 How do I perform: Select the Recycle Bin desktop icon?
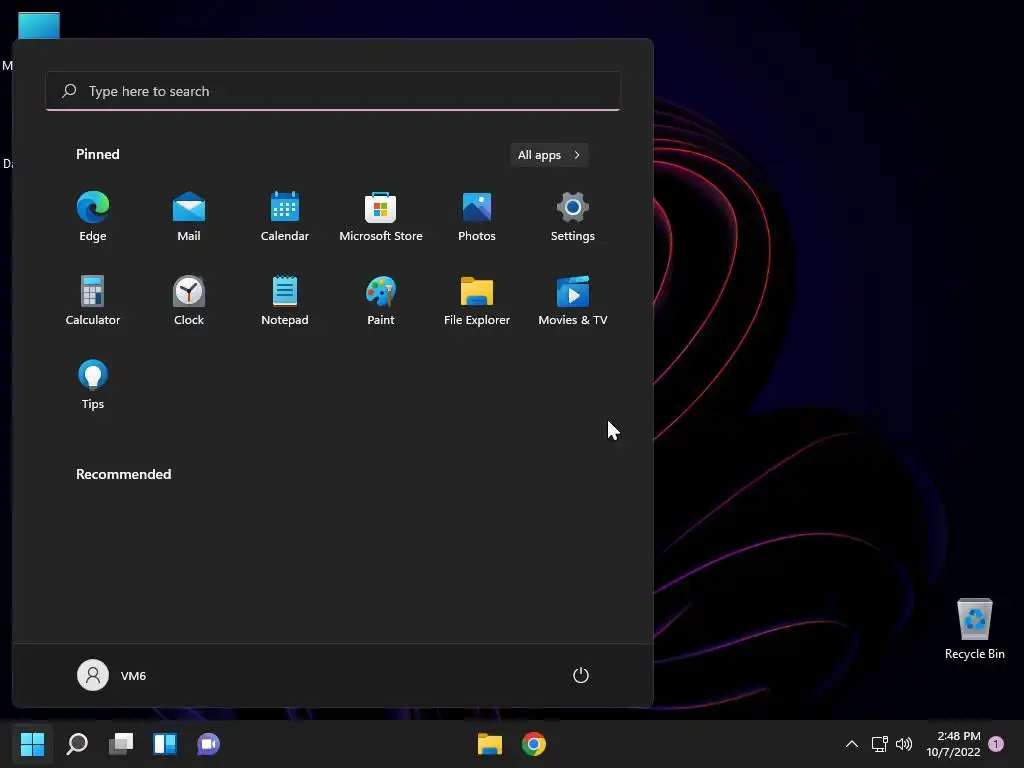974,629
